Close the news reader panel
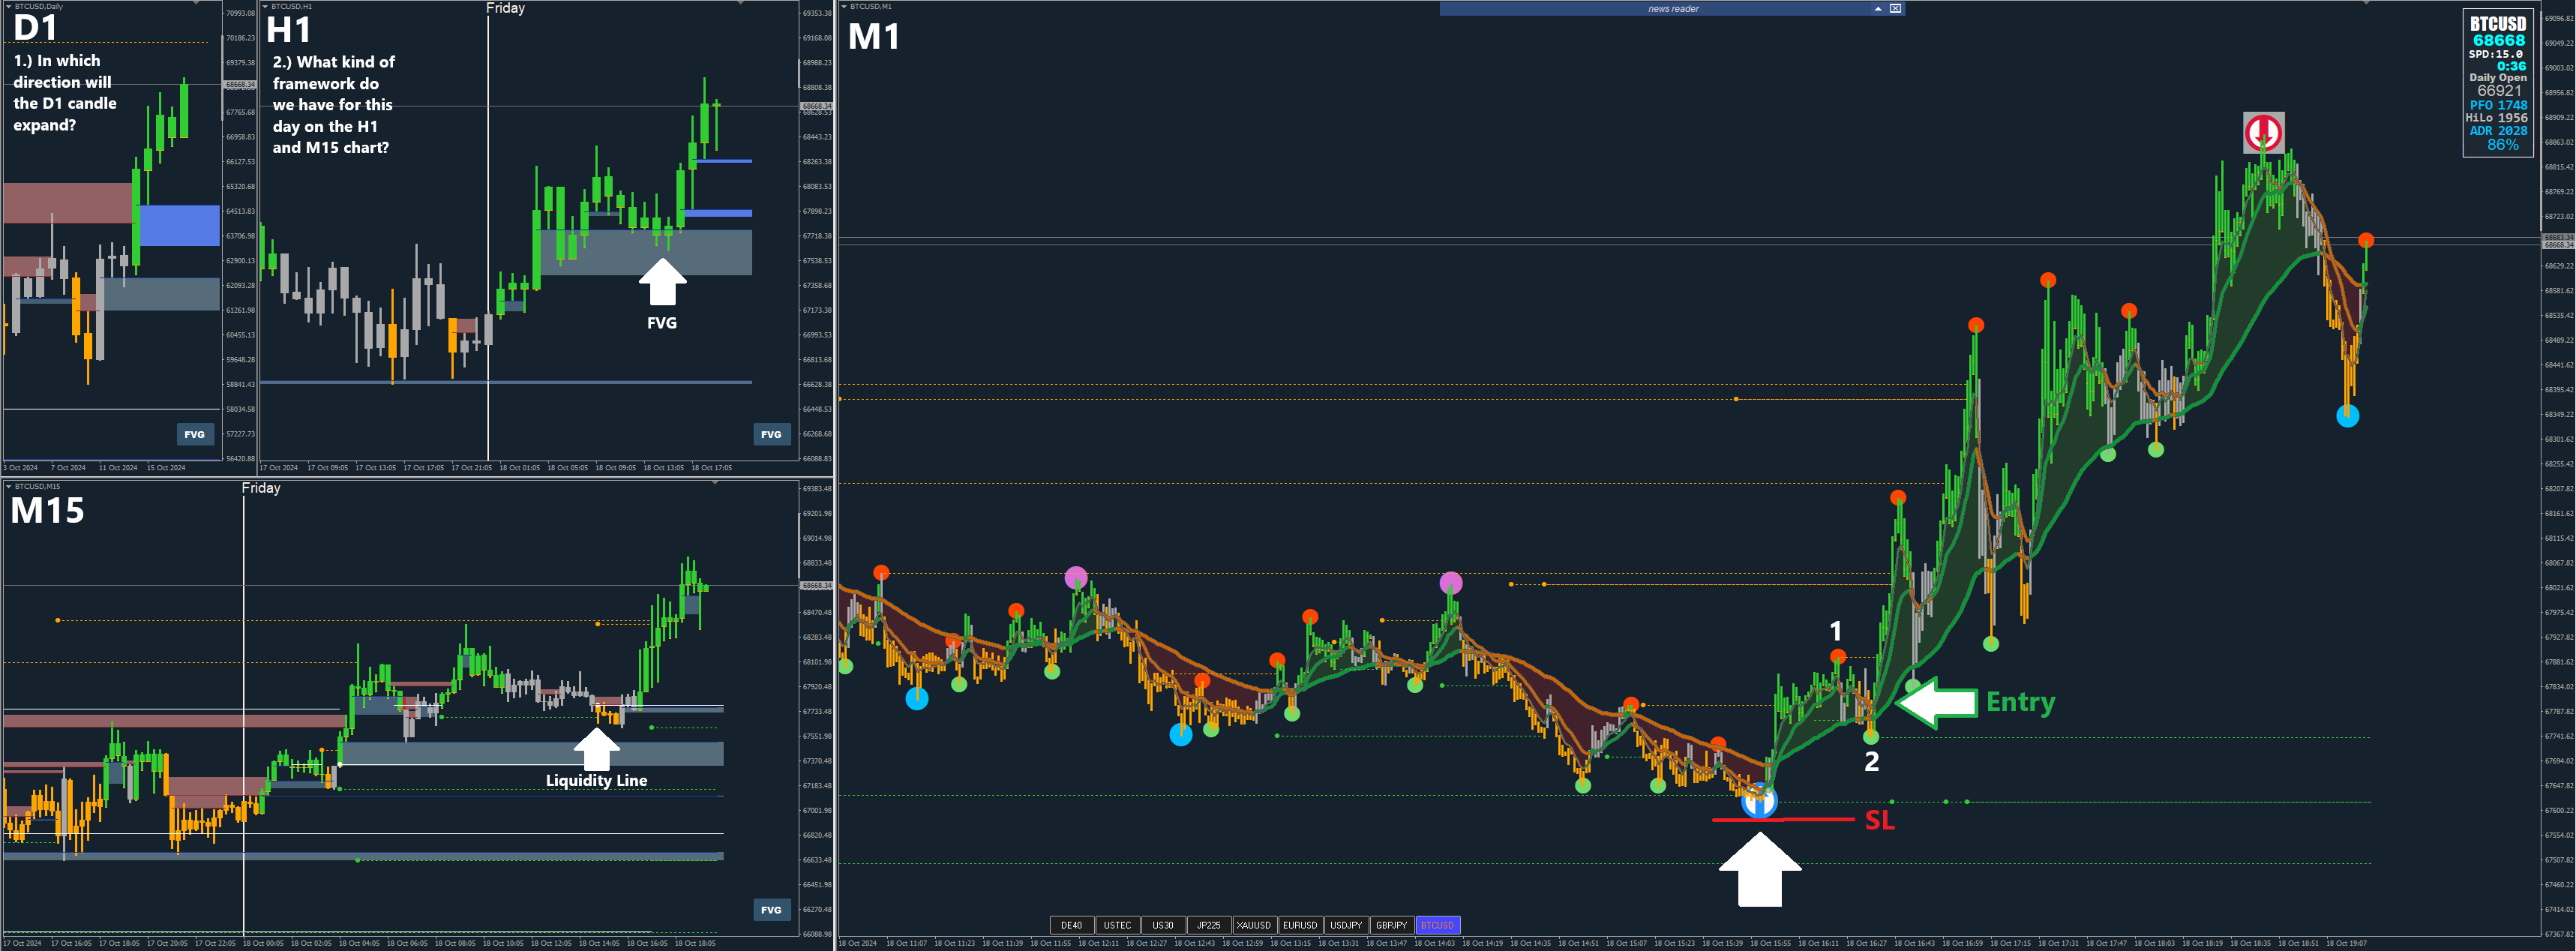Image resolution: width=2576 pixels, height=951 pixels. point(1895,8)
